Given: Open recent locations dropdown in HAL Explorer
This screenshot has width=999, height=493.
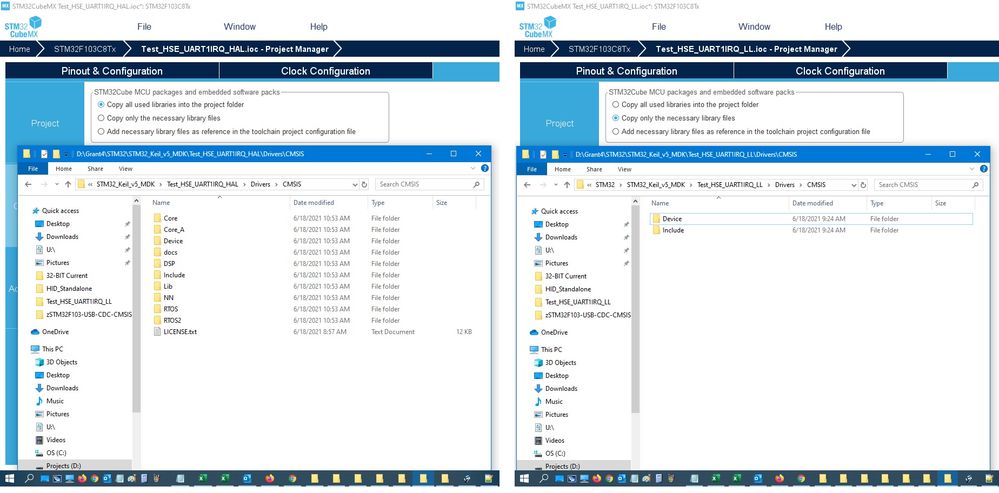Looking at the screenshot, I should pyautogui.click(x=57, y=184).
